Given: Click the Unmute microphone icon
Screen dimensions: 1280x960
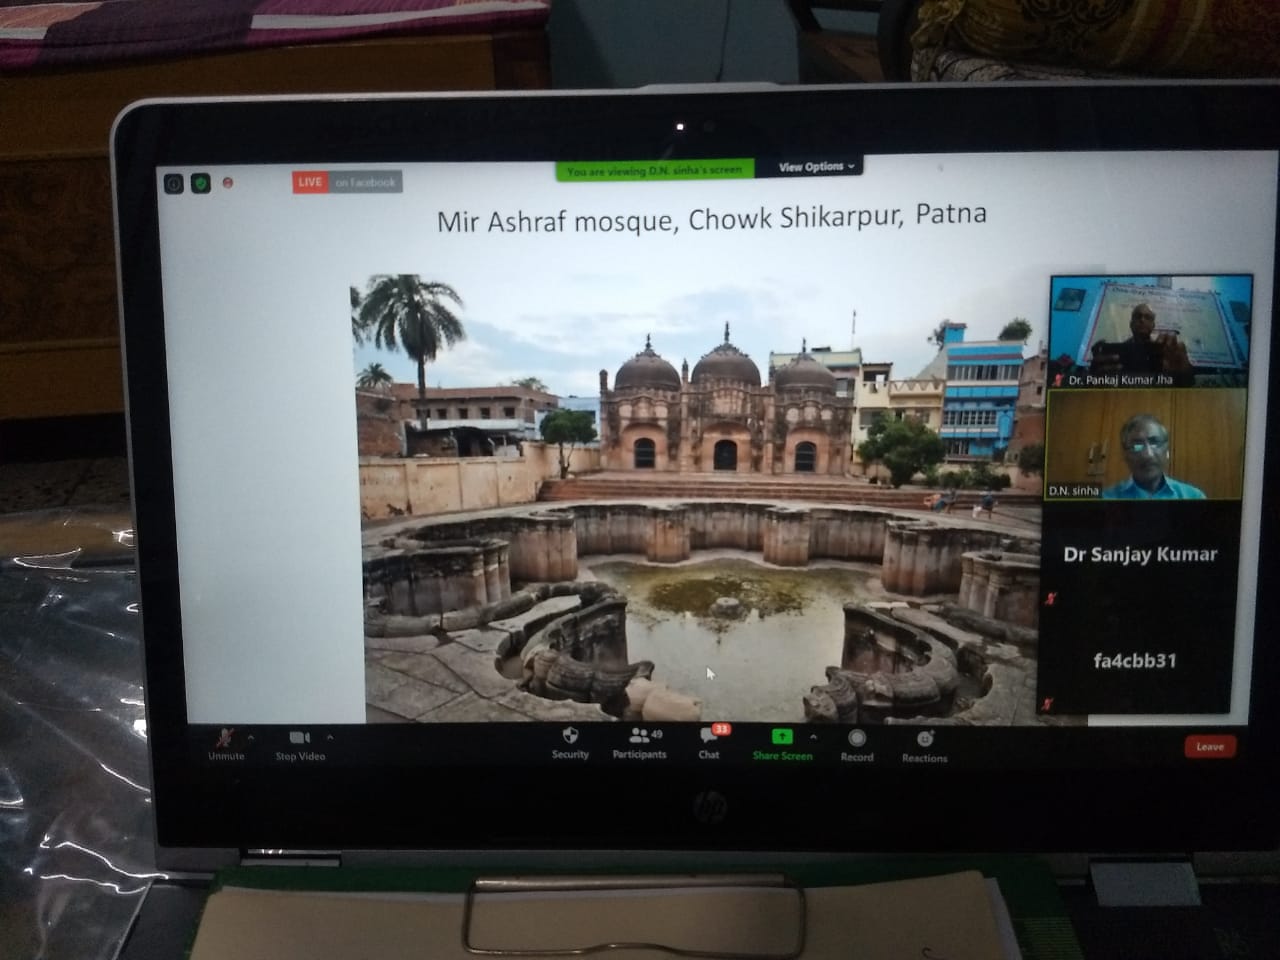Looking at the screenshot, I should pyautogui.click(x=225, y=739).
